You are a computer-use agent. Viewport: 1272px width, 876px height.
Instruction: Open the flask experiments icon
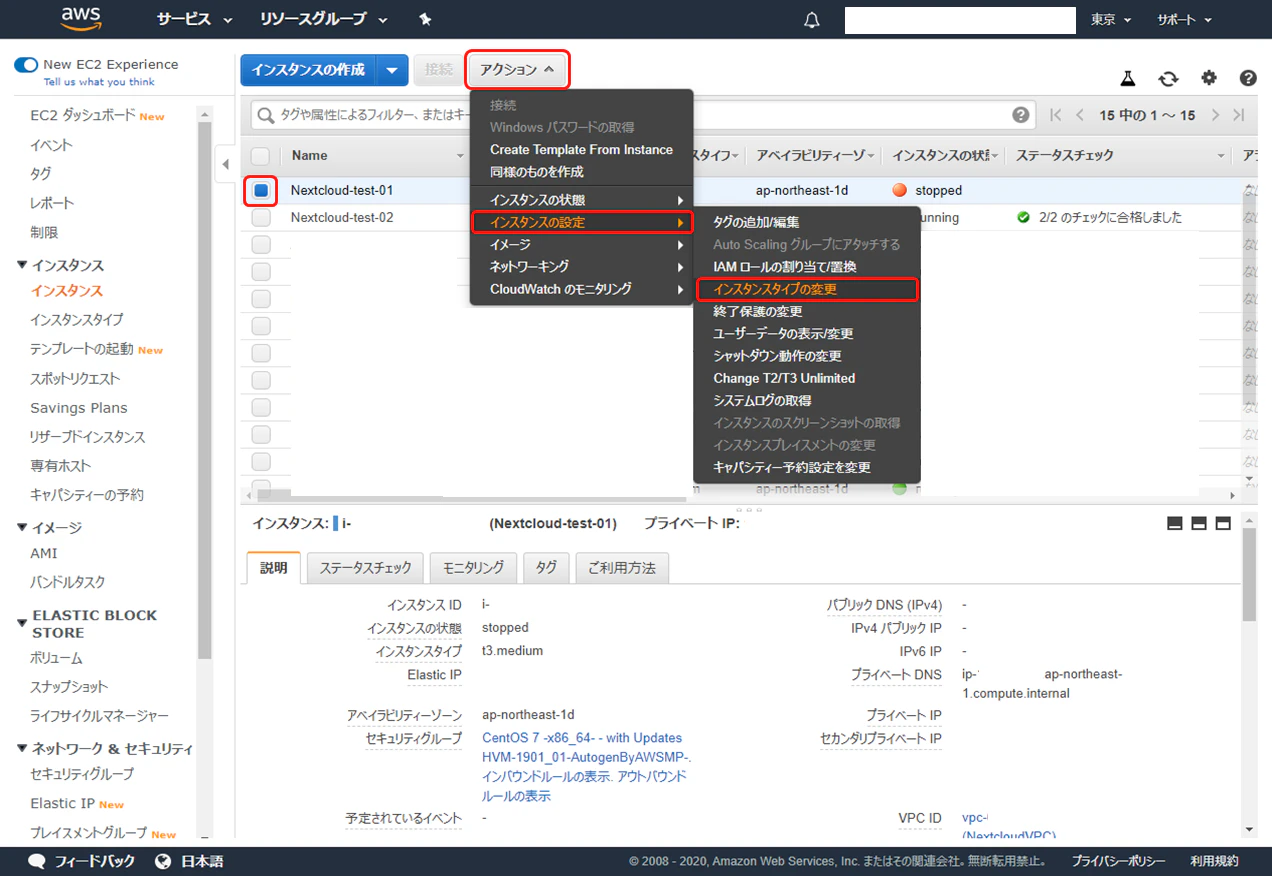tap(1128, 78)
